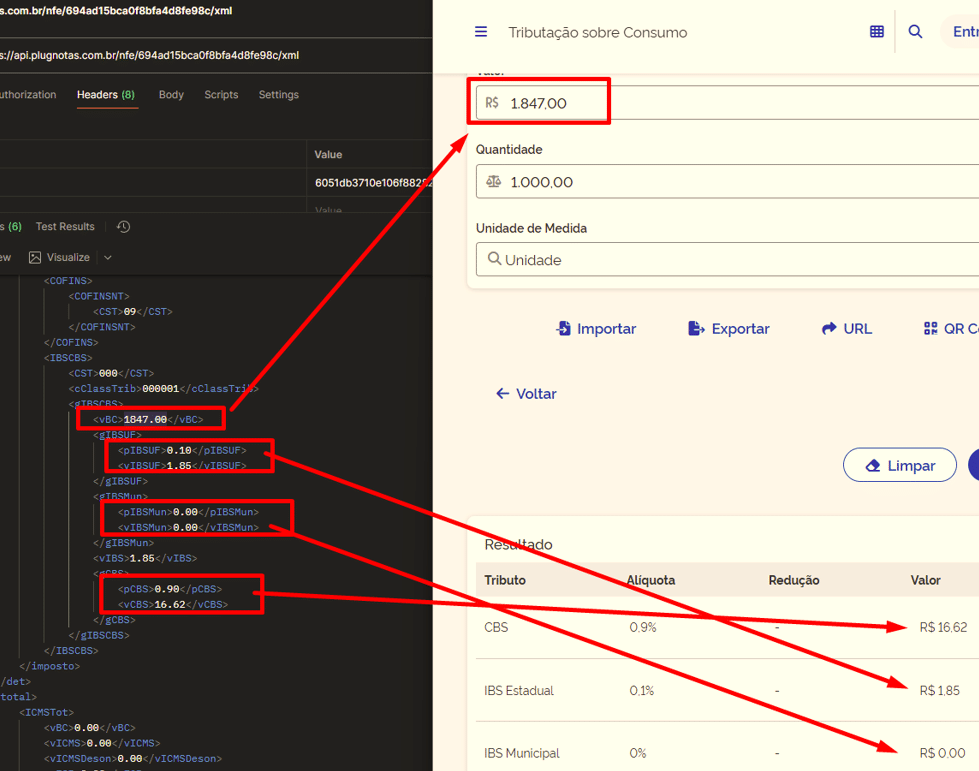Expand the Visualize dropdown chevron
Viewport: 979px width, 771px height.
[108, 257]
